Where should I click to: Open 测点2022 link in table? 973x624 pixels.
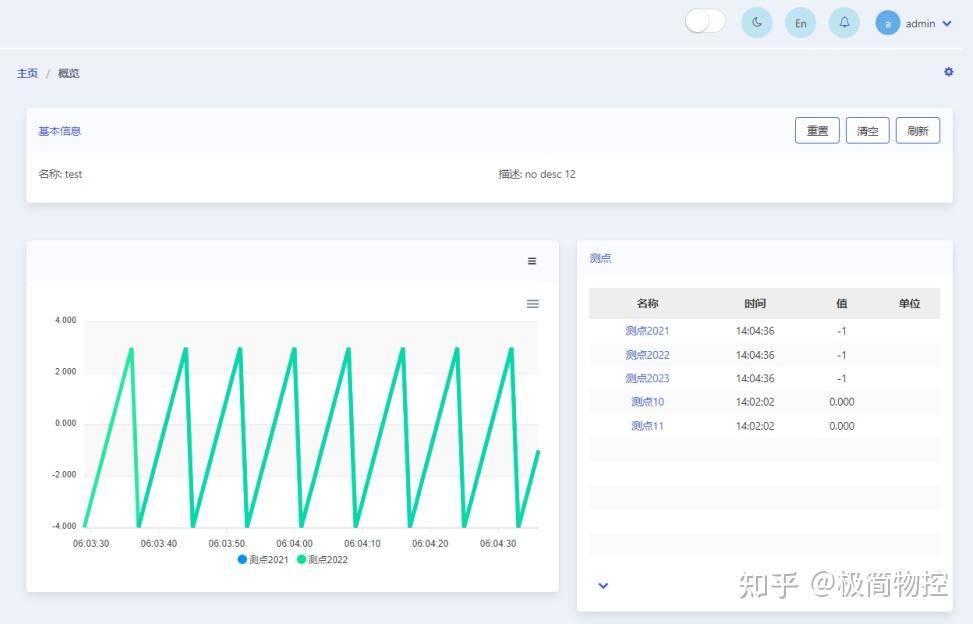647,355
